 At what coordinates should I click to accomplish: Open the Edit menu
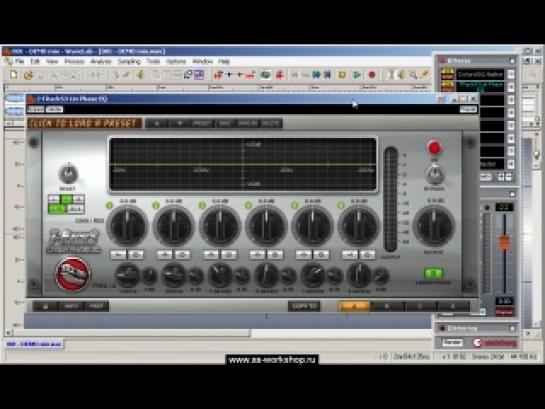[35, 62]
